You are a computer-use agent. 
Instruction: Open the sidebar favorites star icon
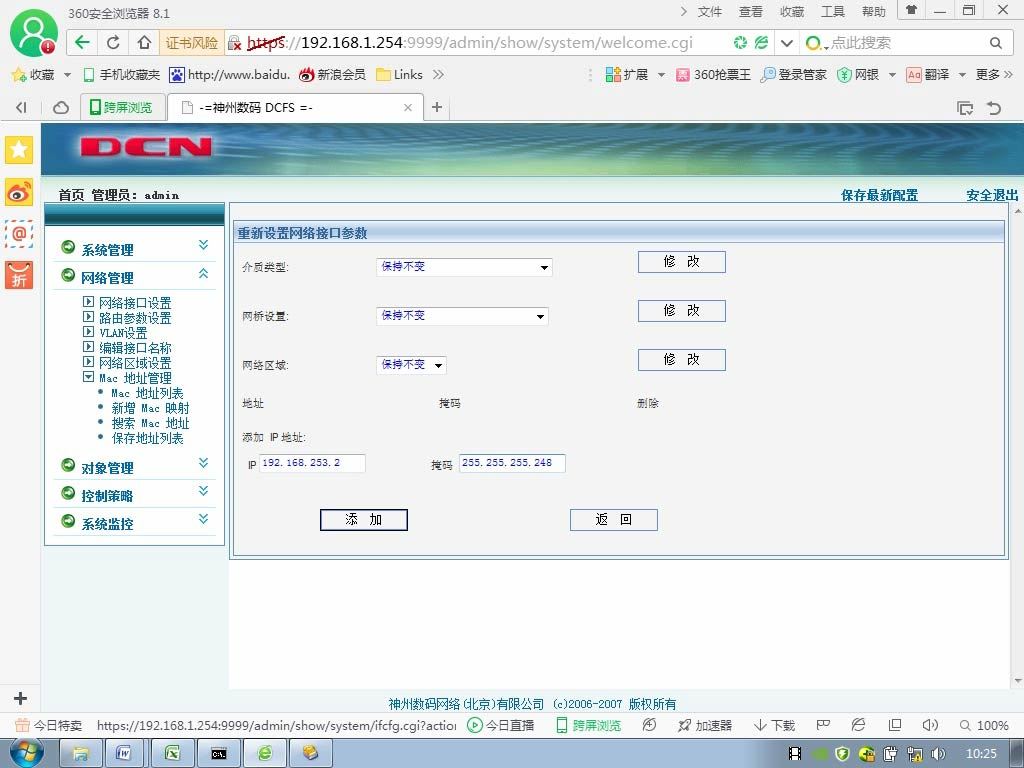(x=19, y=150)
